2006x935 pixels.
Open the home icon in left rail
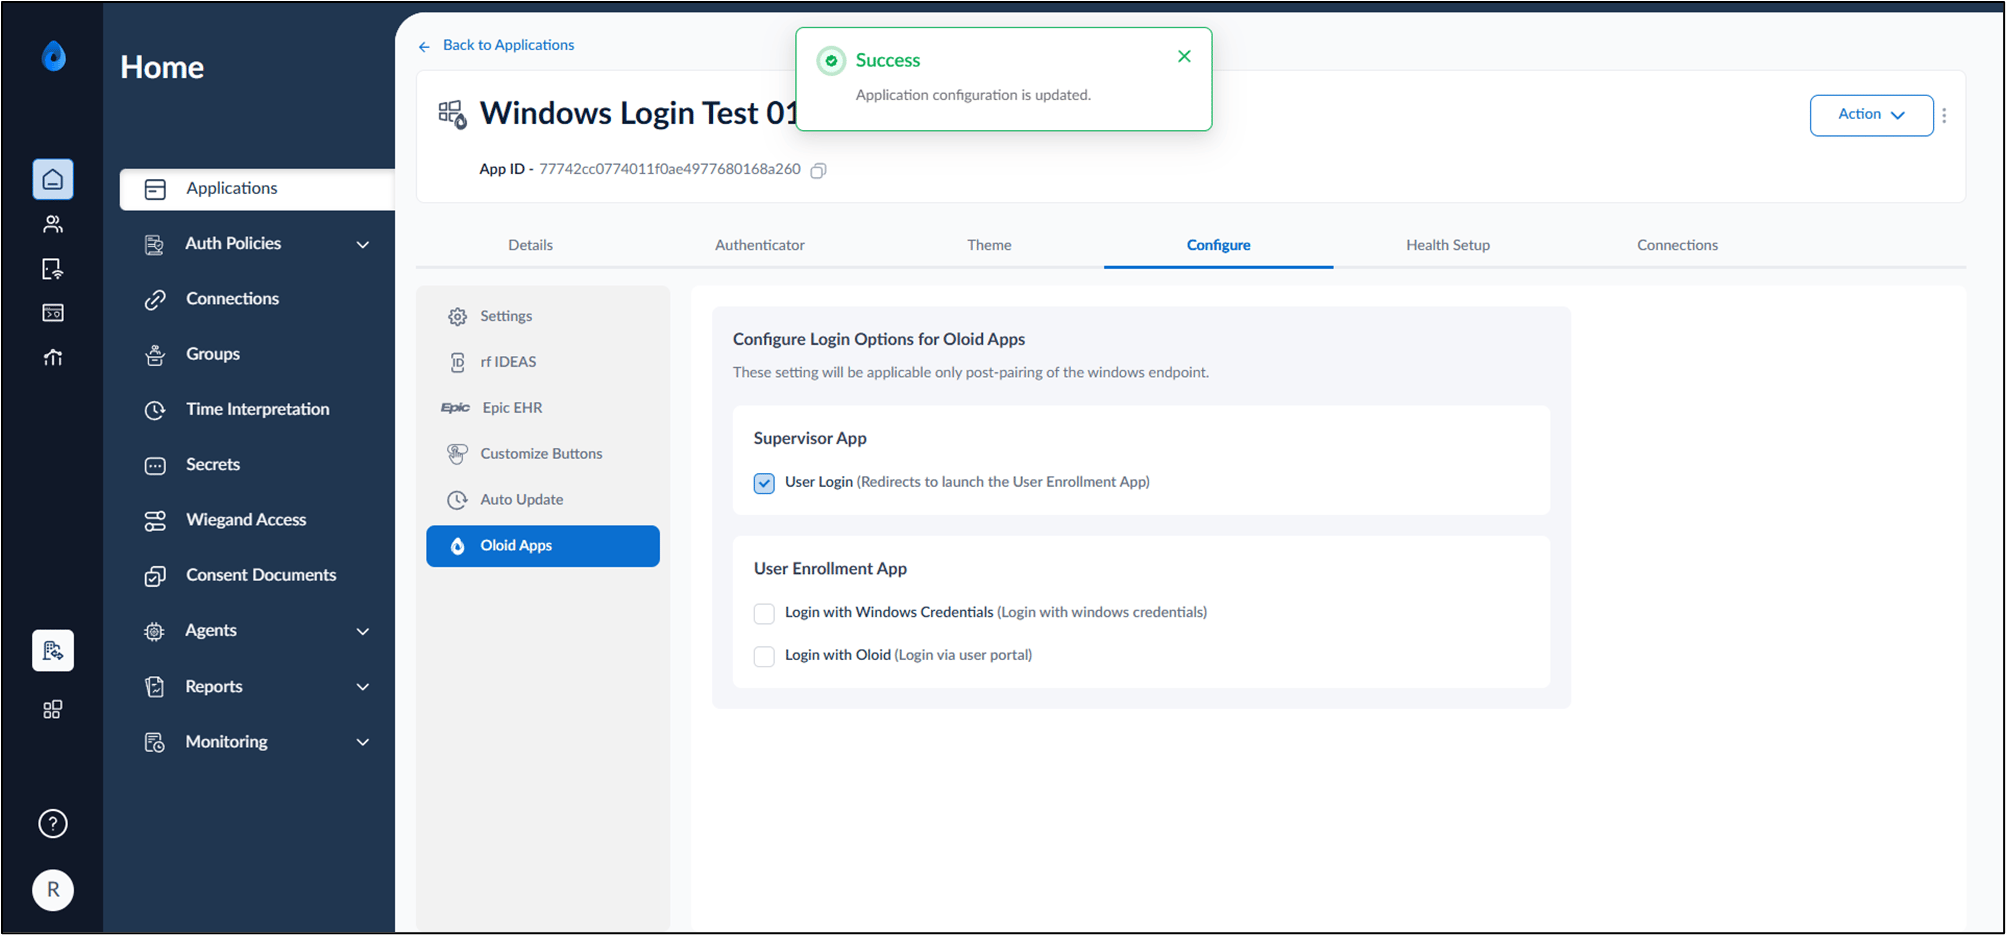tap(53, 179)
